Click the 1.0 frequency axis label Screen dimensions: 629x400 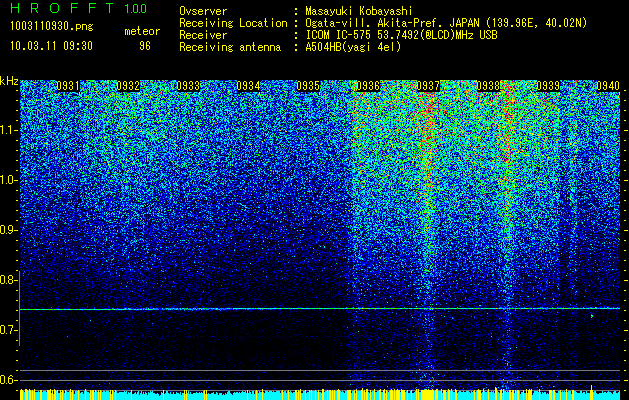[x=7, y=180]
